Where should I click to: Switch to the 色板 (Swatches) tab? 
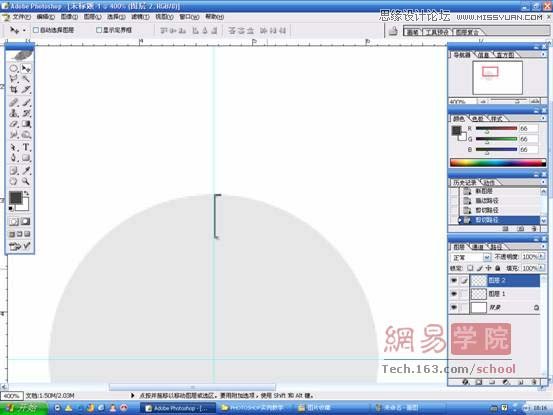(478, 118)
